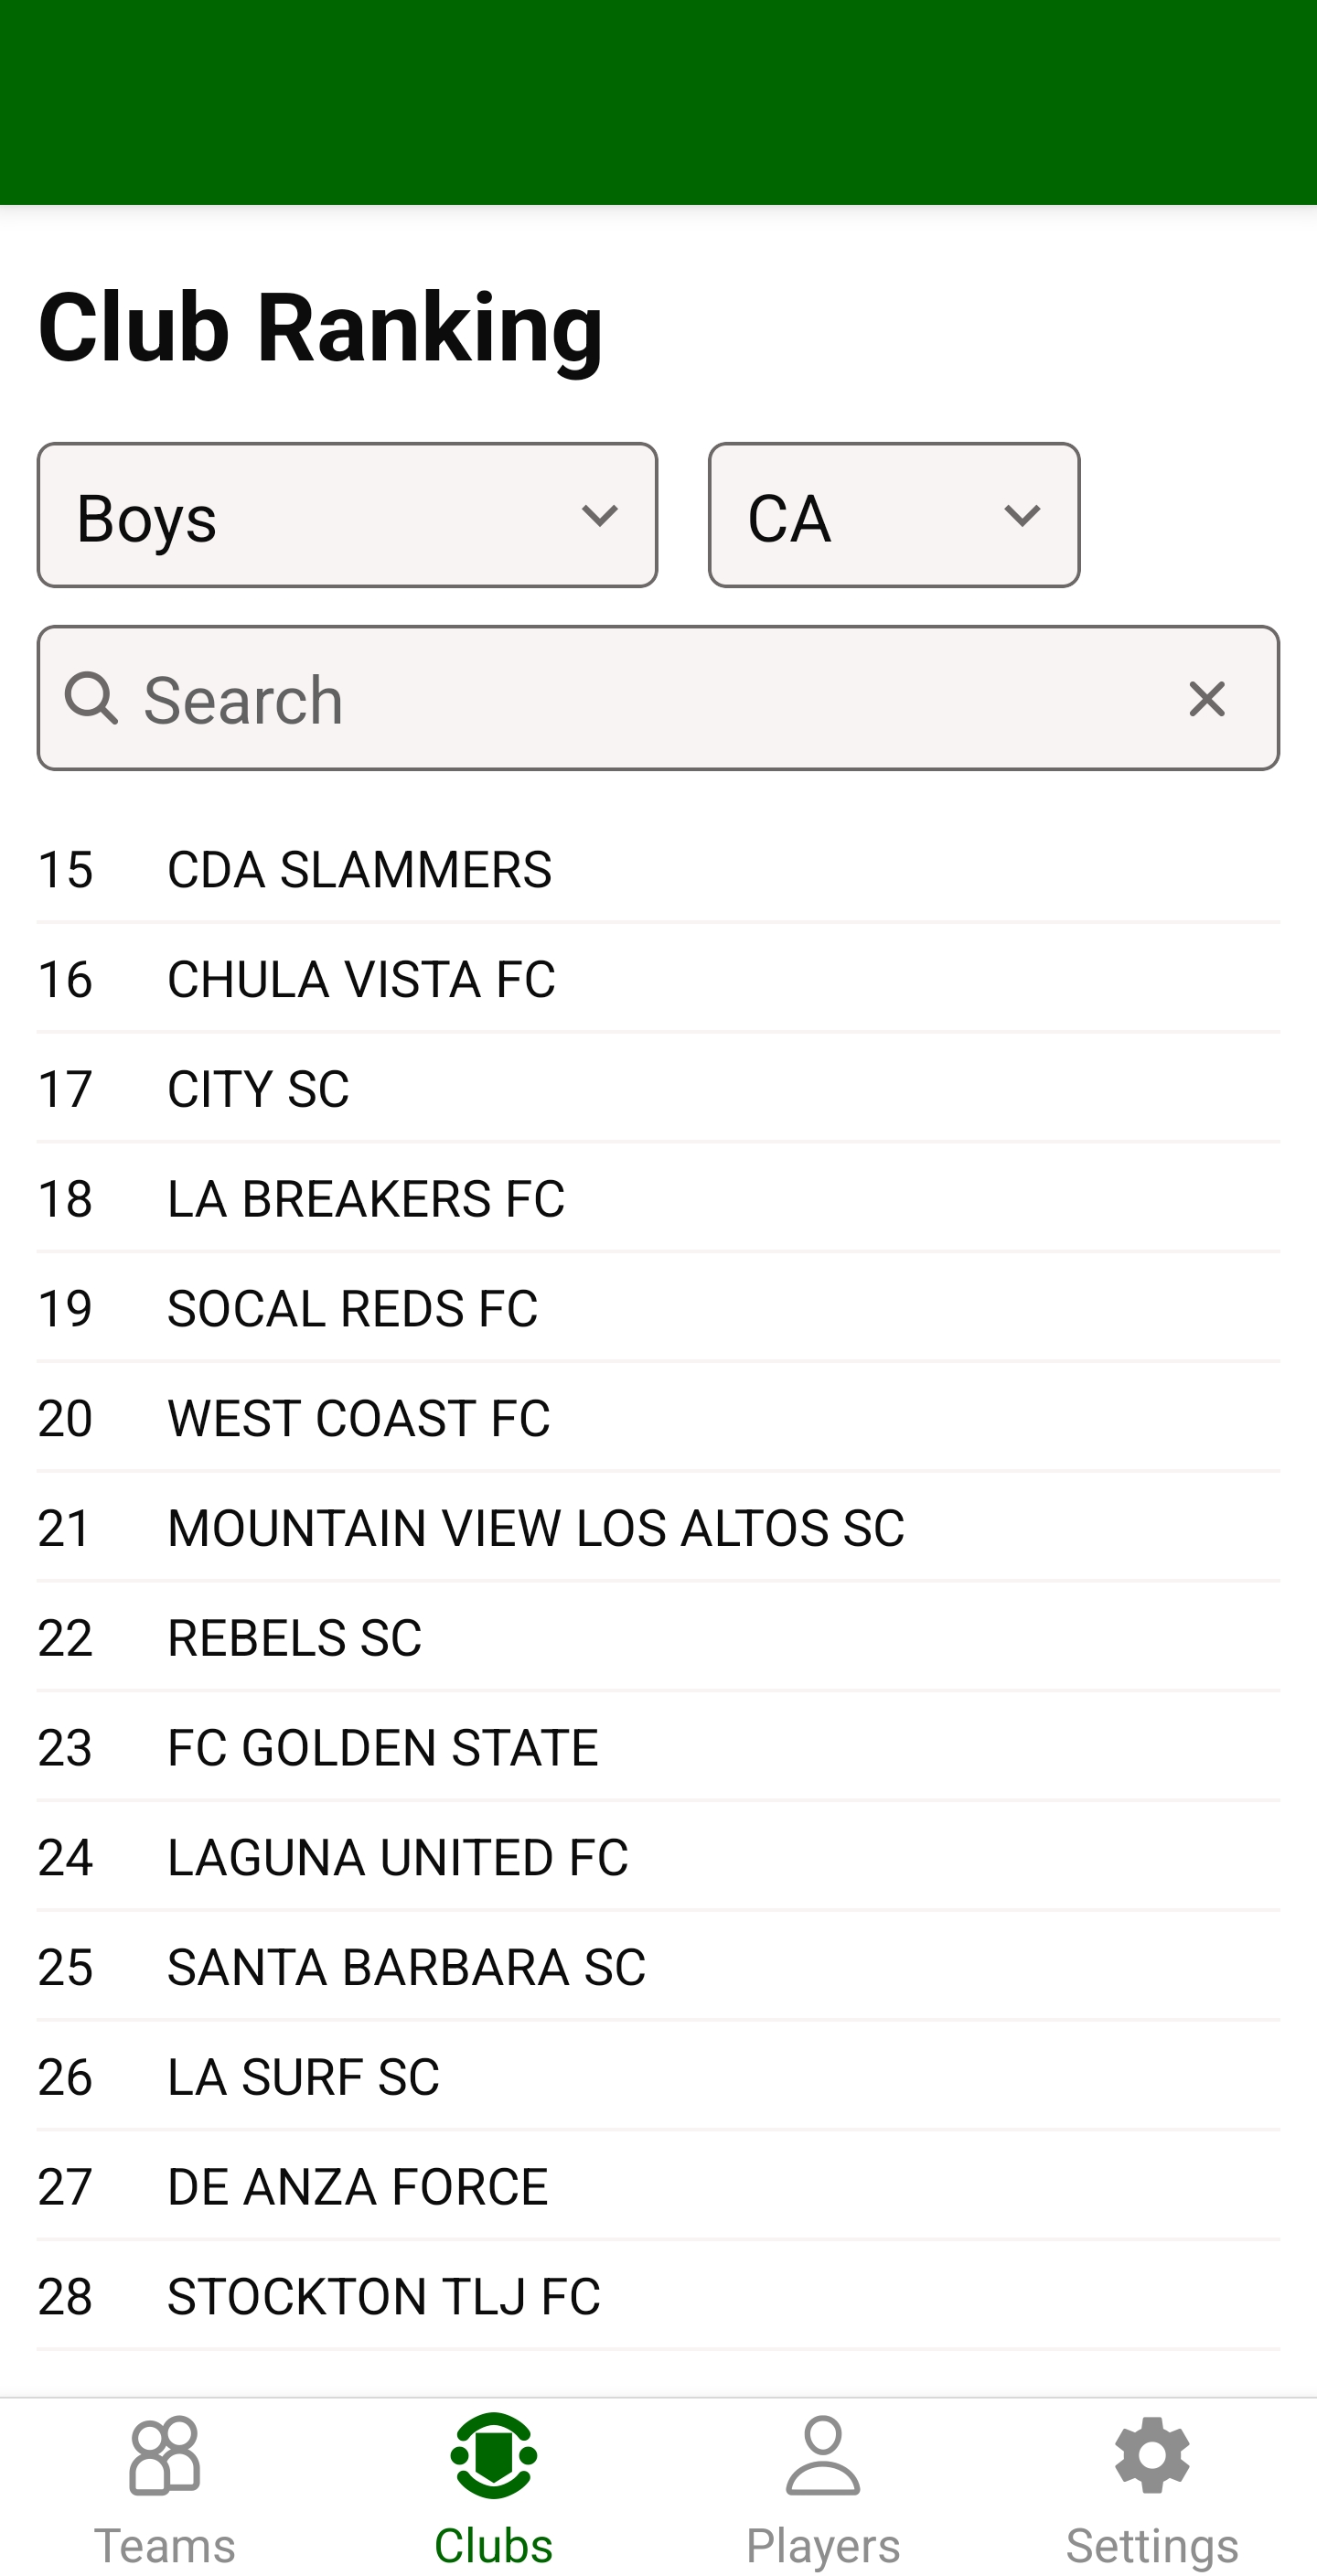The image size is (1317, 2576).
Task: Select STOCKTON TLJ FC row
Action: tap(658, 2296)
